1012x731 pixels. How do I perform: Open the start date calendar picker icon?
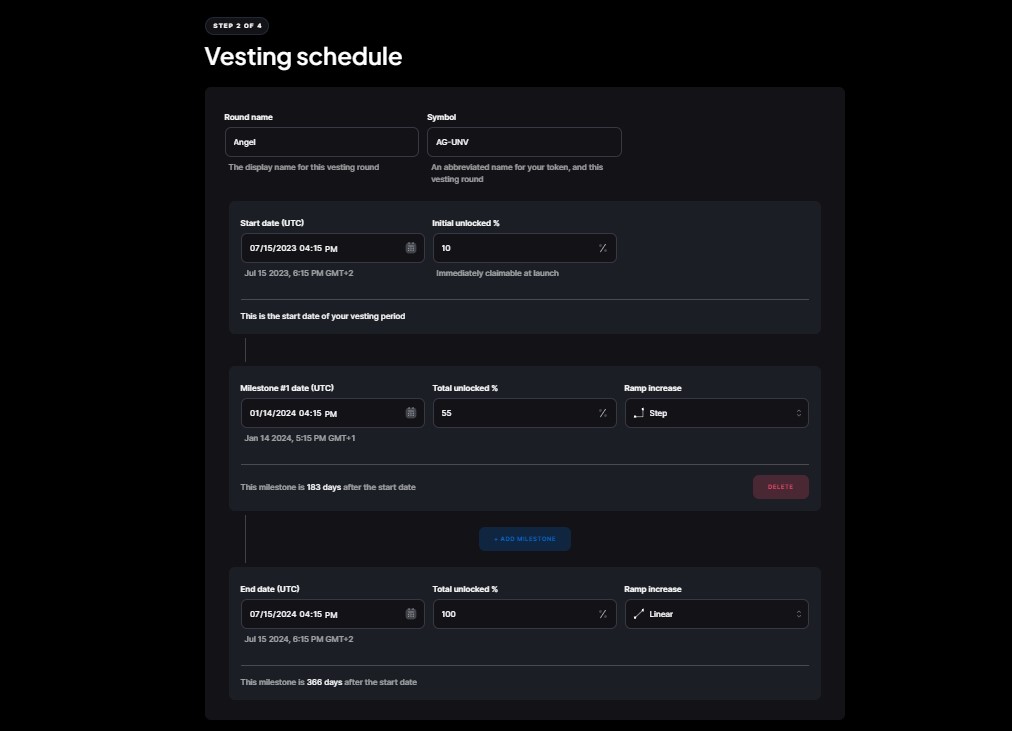(x=410, y=247)
